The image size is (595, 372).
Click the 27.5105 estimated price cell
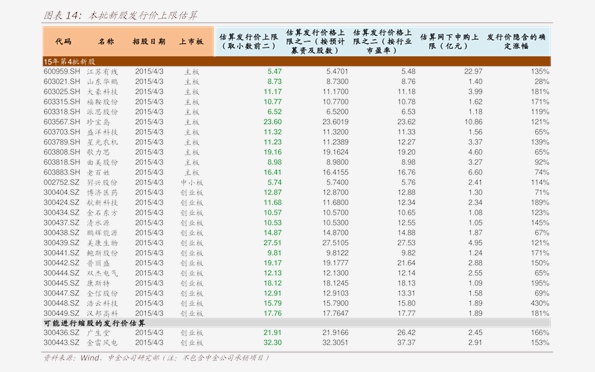point(335,243)
